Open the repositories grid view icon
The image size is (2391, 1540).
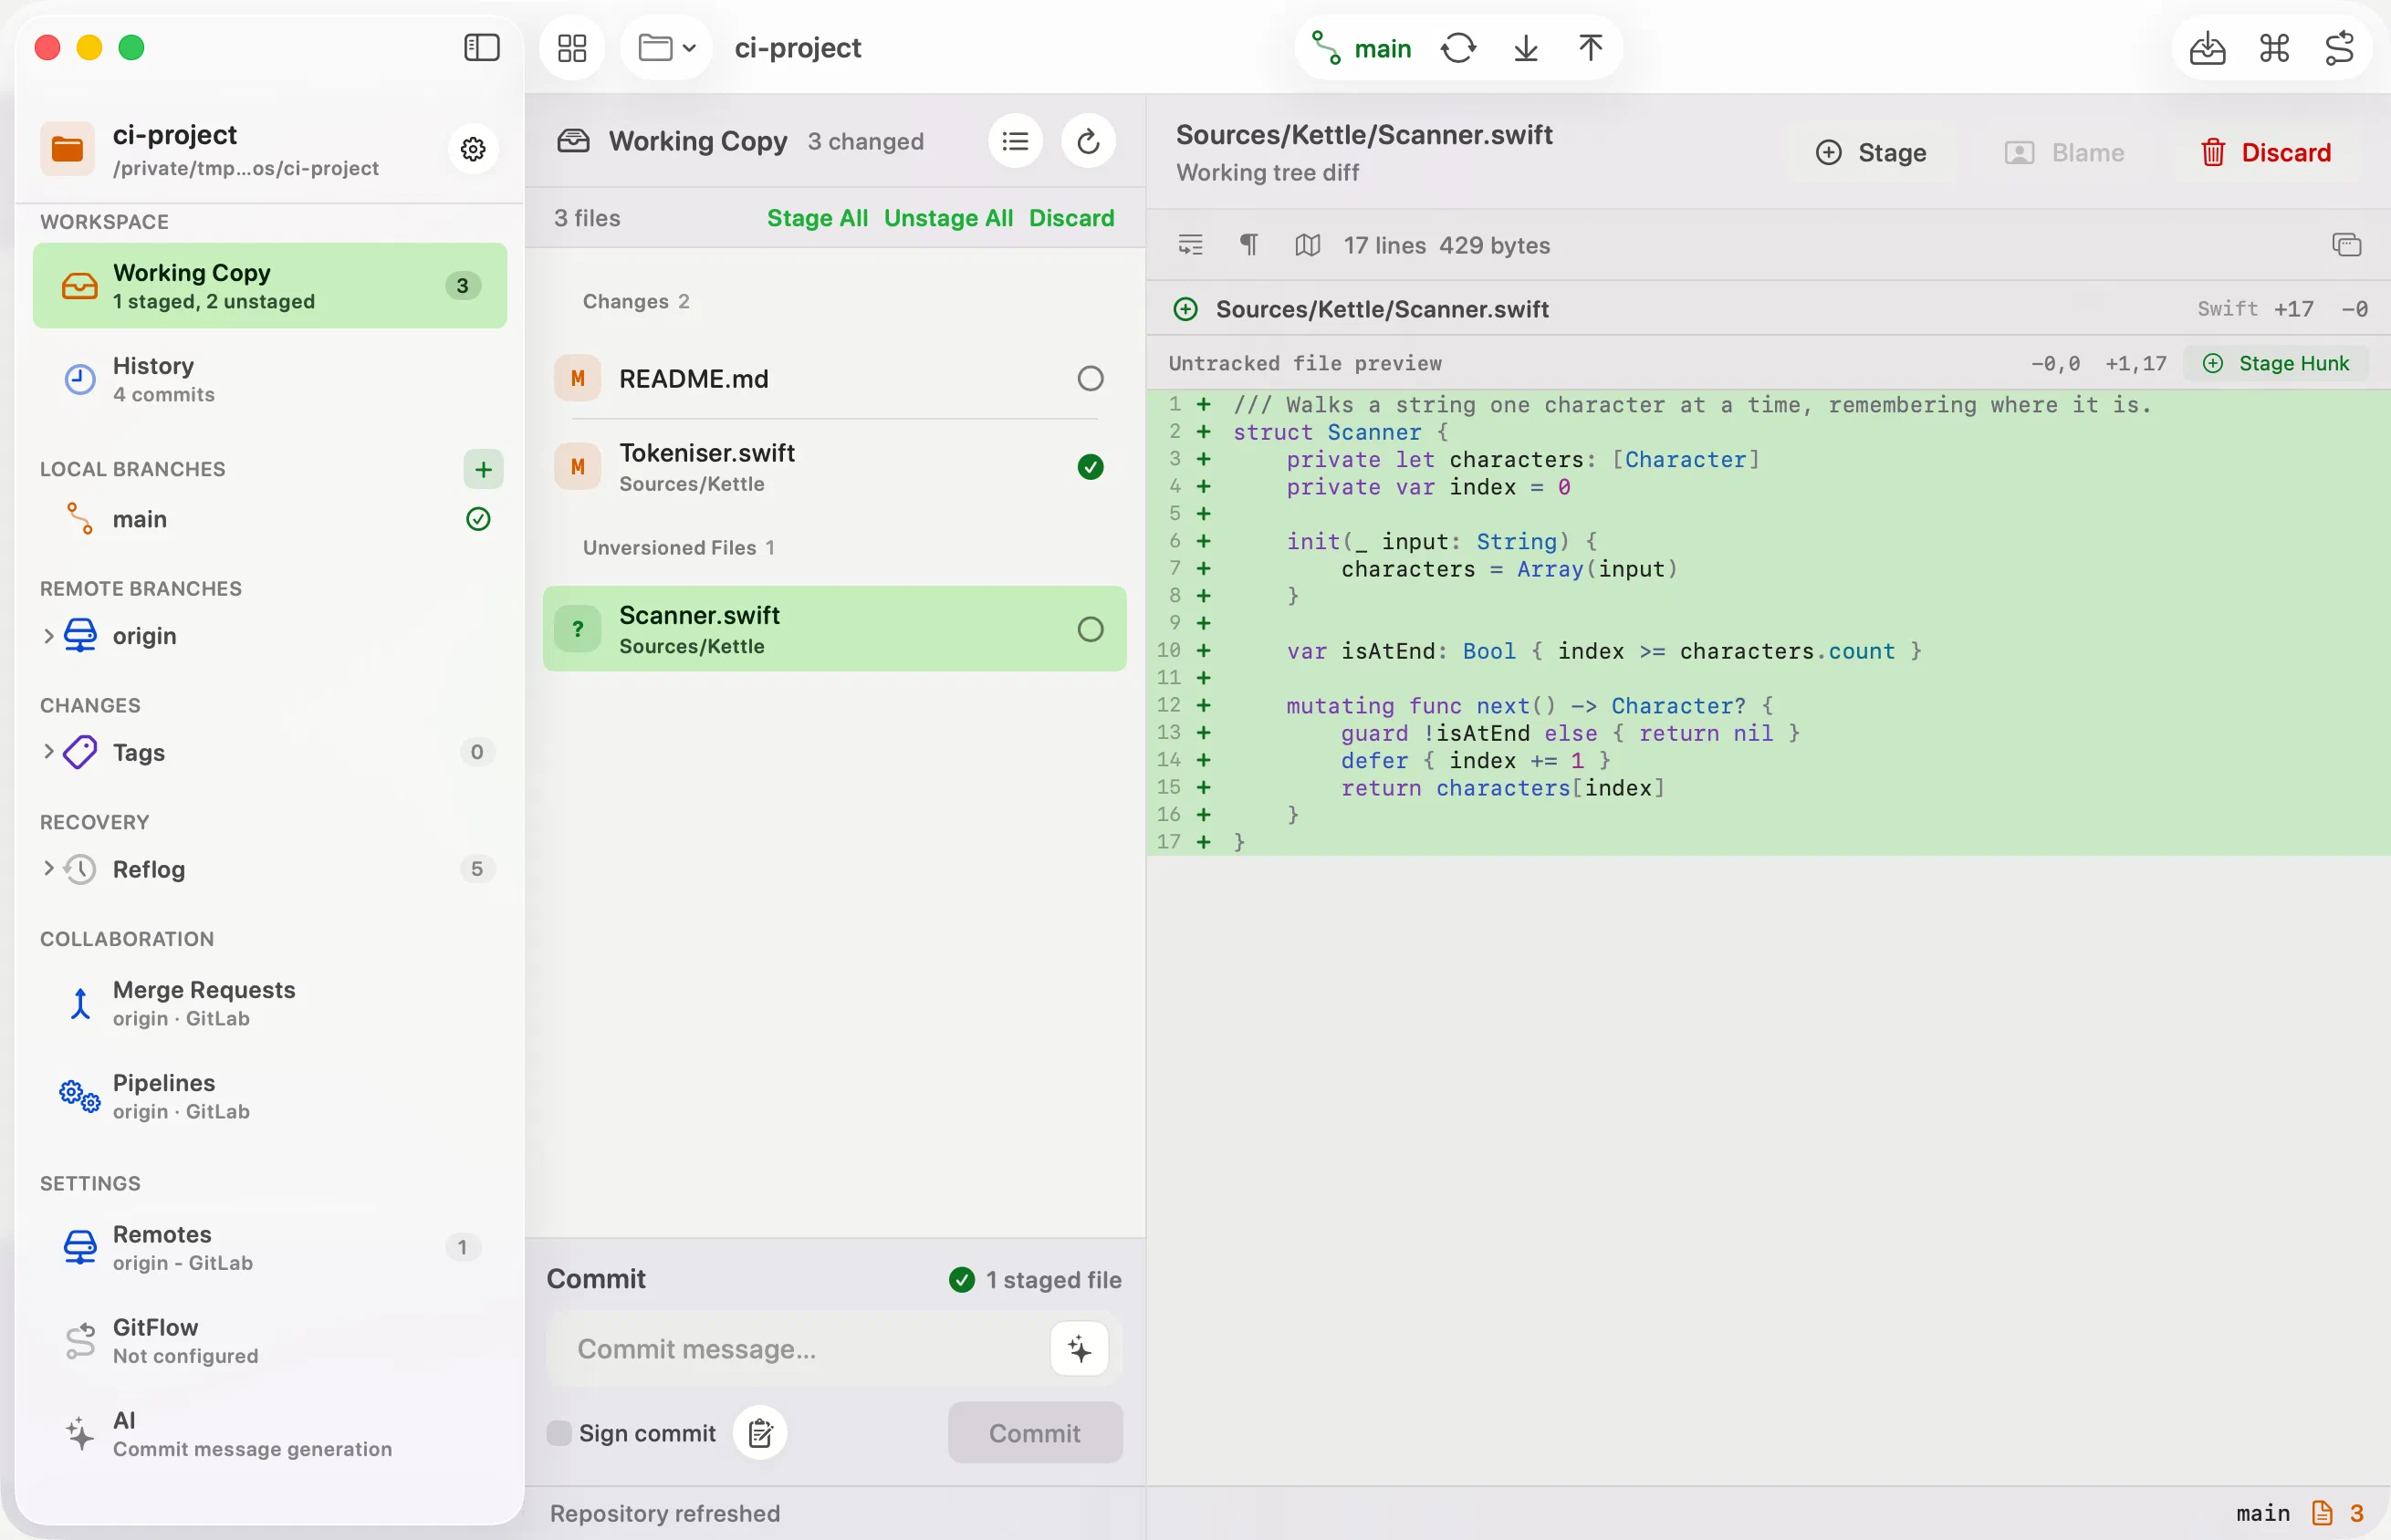tap(572, 47)
